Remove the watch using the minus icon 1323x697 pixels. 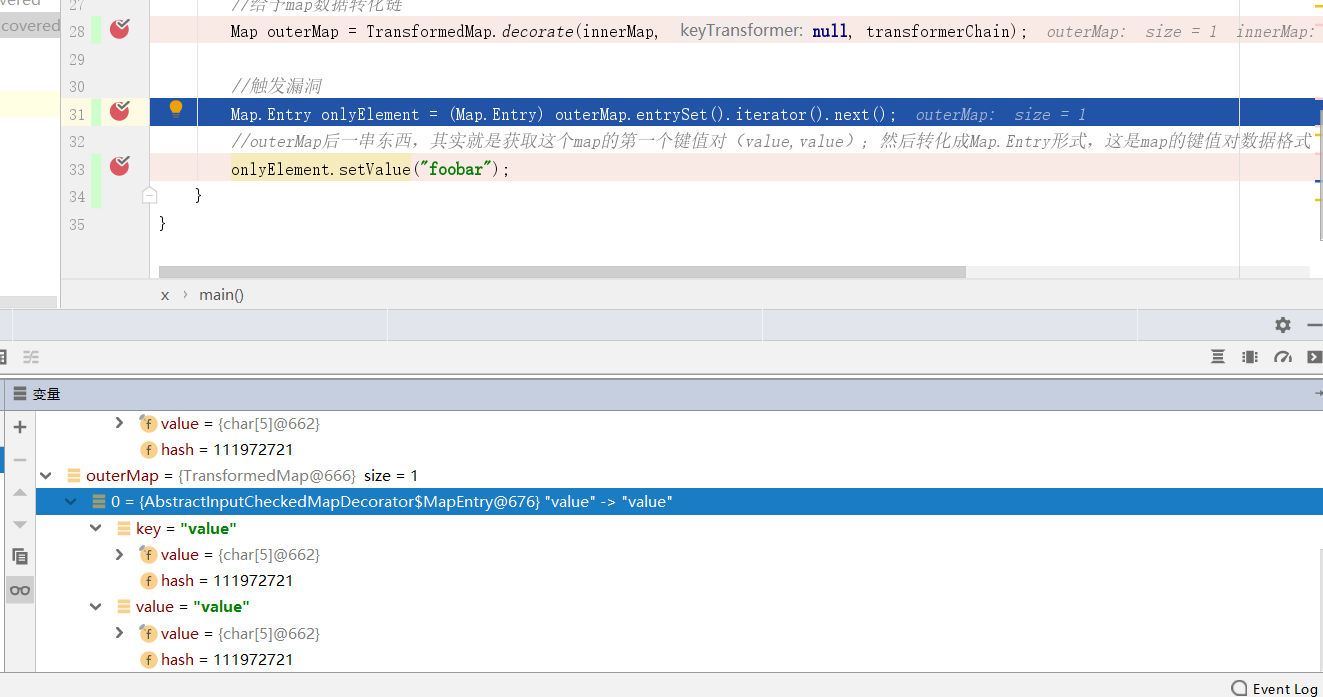coord(20,460)
